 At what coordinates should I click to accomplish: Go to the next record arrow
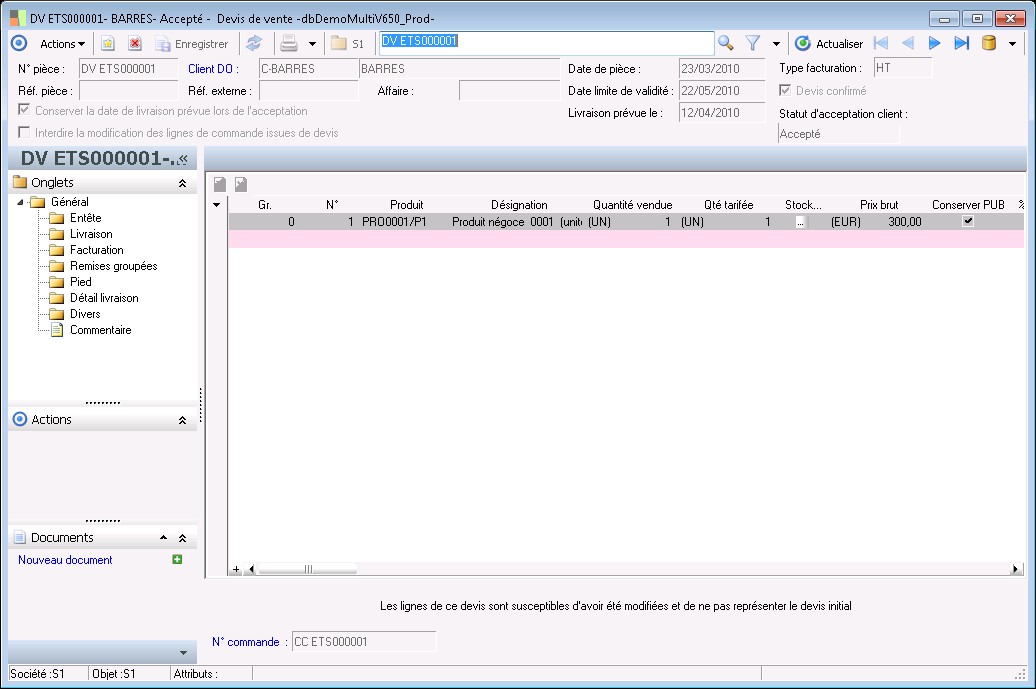(x=935, y=43)
